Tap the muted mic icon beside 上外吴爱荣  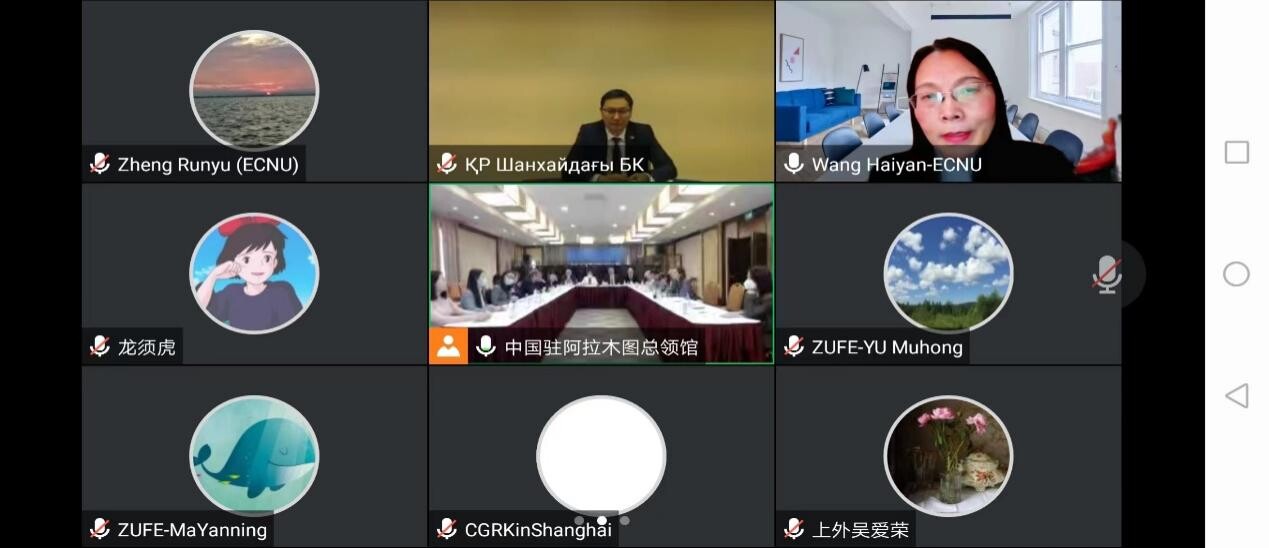point(794,529)
